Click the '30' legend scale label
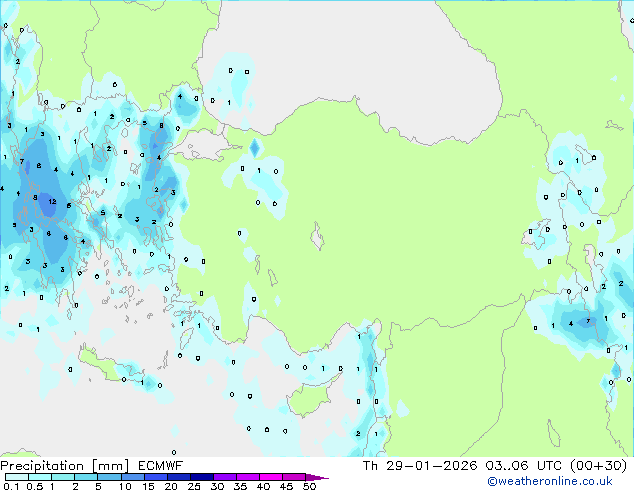Screen dimensions: 634x490 [x=217, y=486]
